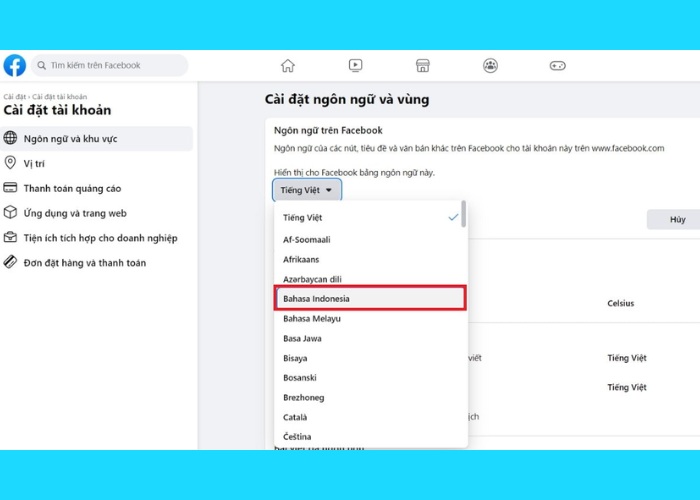
Task: Expand the Tiếng Việt language dropdown button
Action: pos(308,190)
